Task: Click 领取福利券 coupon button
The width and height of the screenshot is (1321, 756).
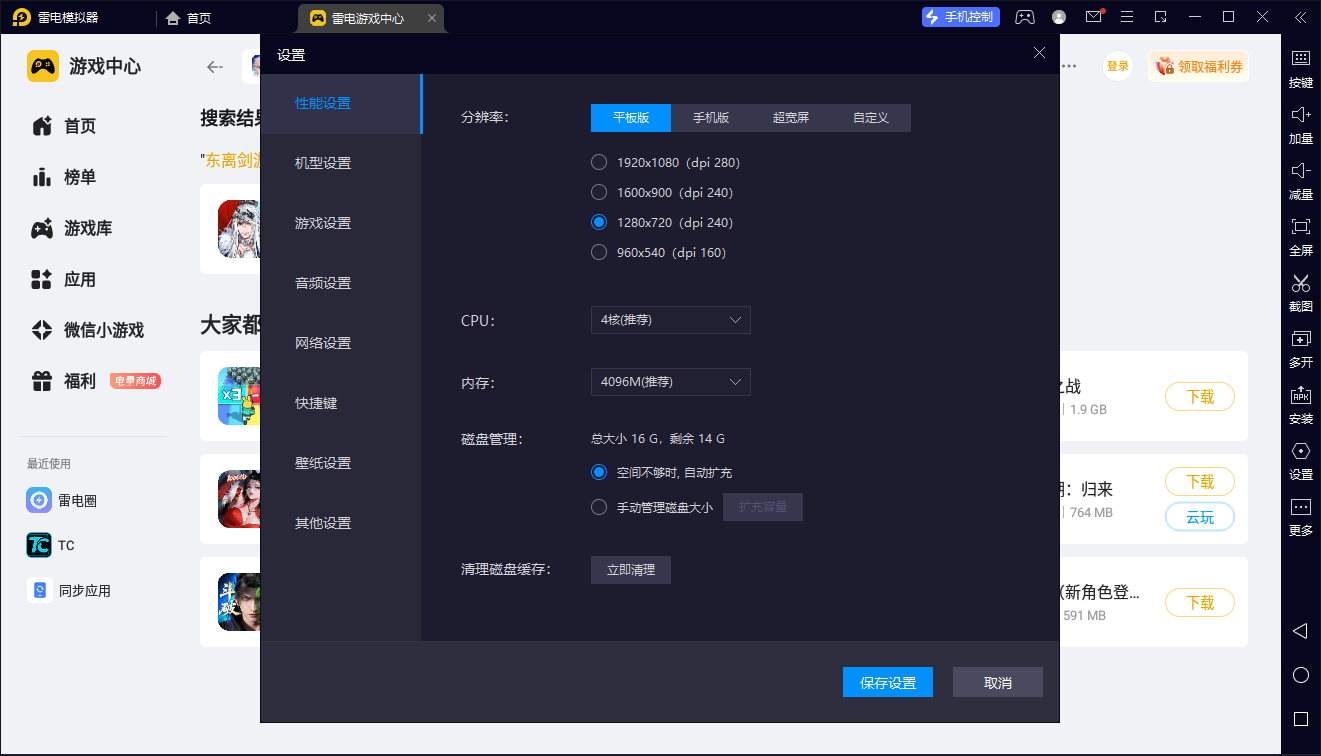Action: [1198, 66]
